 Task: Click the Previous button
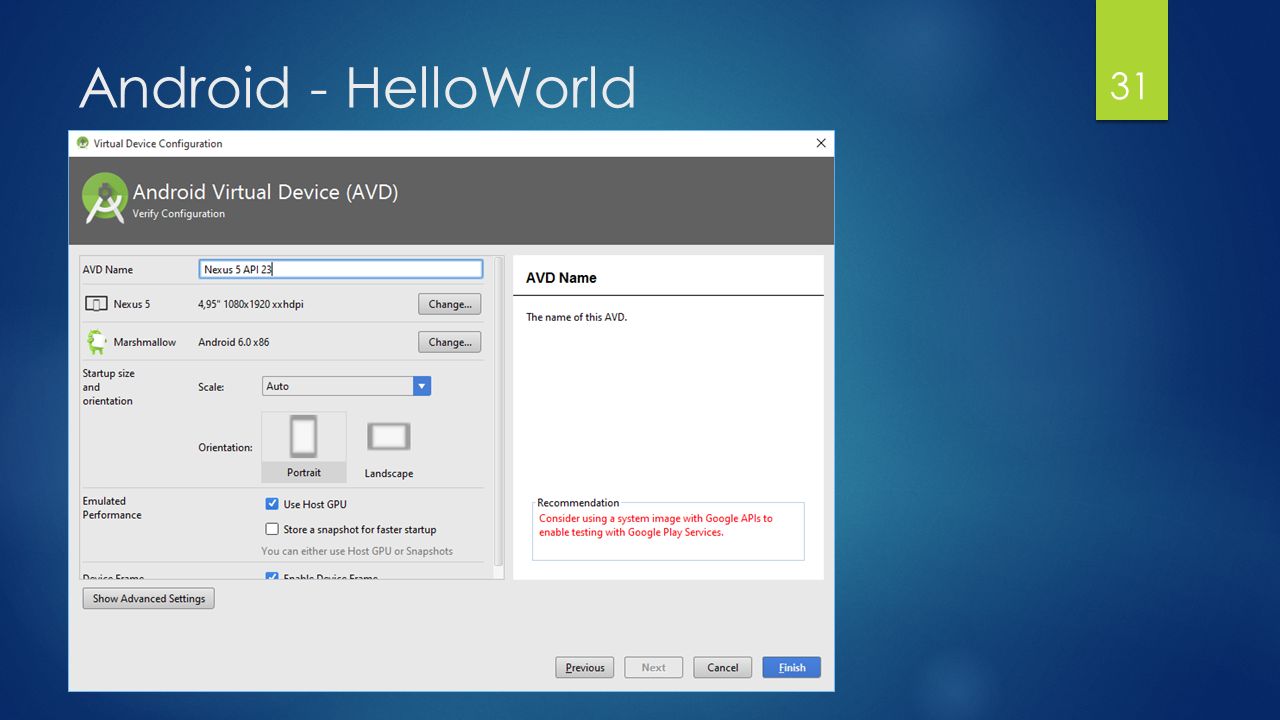585,667
